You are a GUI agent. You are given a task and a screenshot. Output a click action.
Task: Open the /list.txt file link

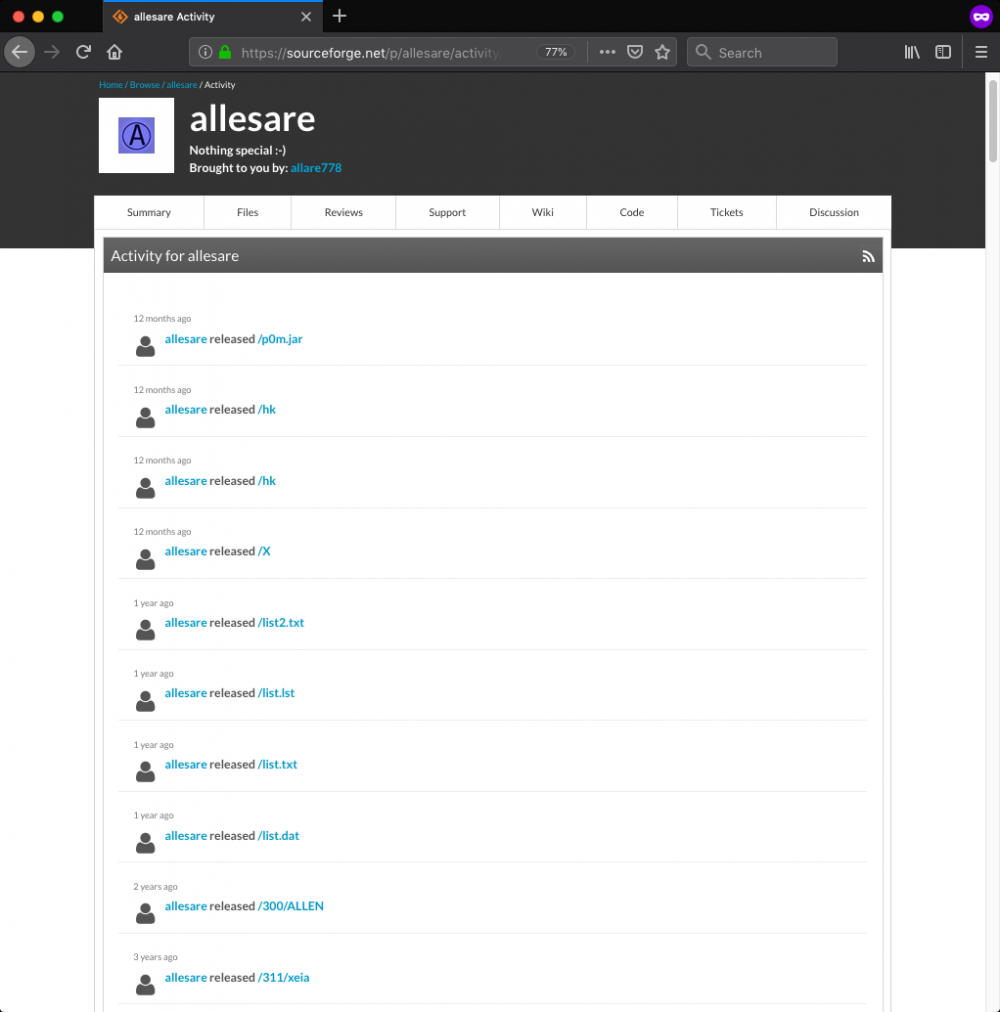pos(278,765)
